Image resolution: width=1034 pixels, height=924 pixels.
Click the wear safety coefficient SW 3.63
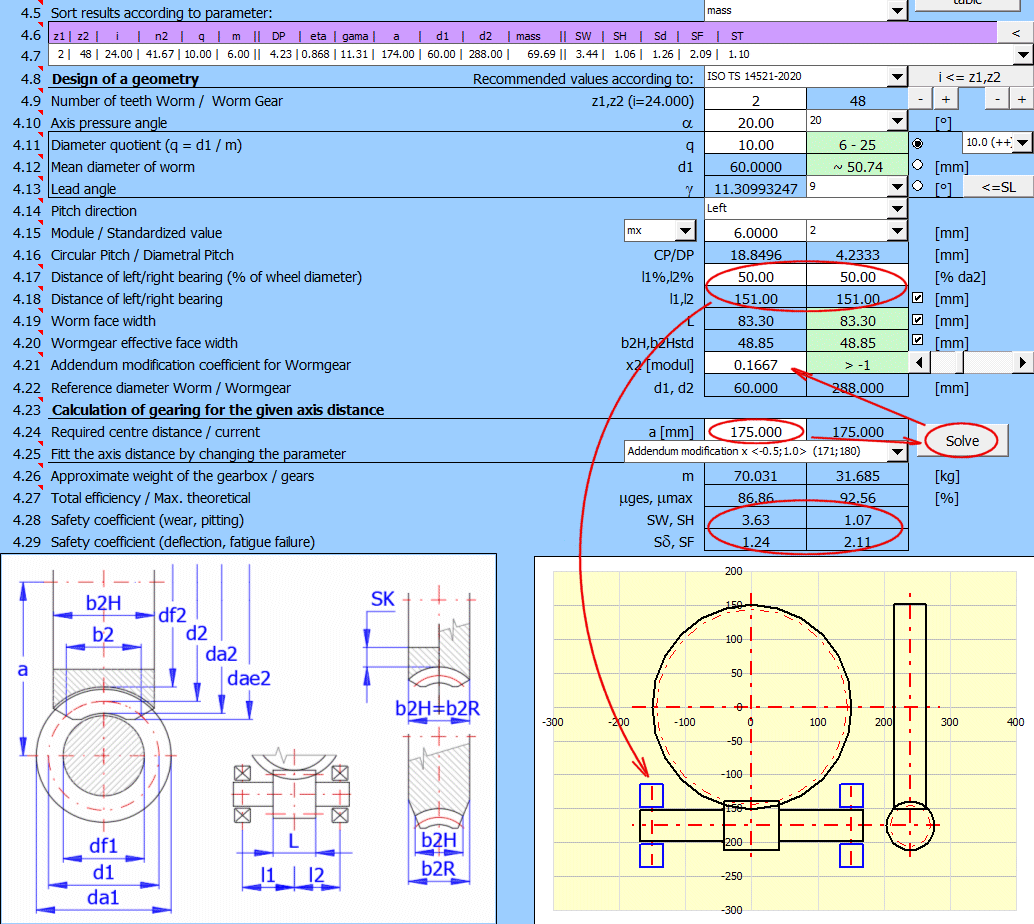756,520
